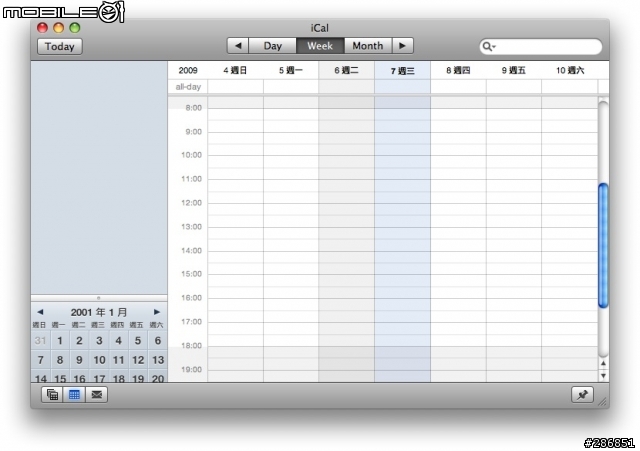
Task: Go to previous week with left arrow
Action: coord(238,46)
